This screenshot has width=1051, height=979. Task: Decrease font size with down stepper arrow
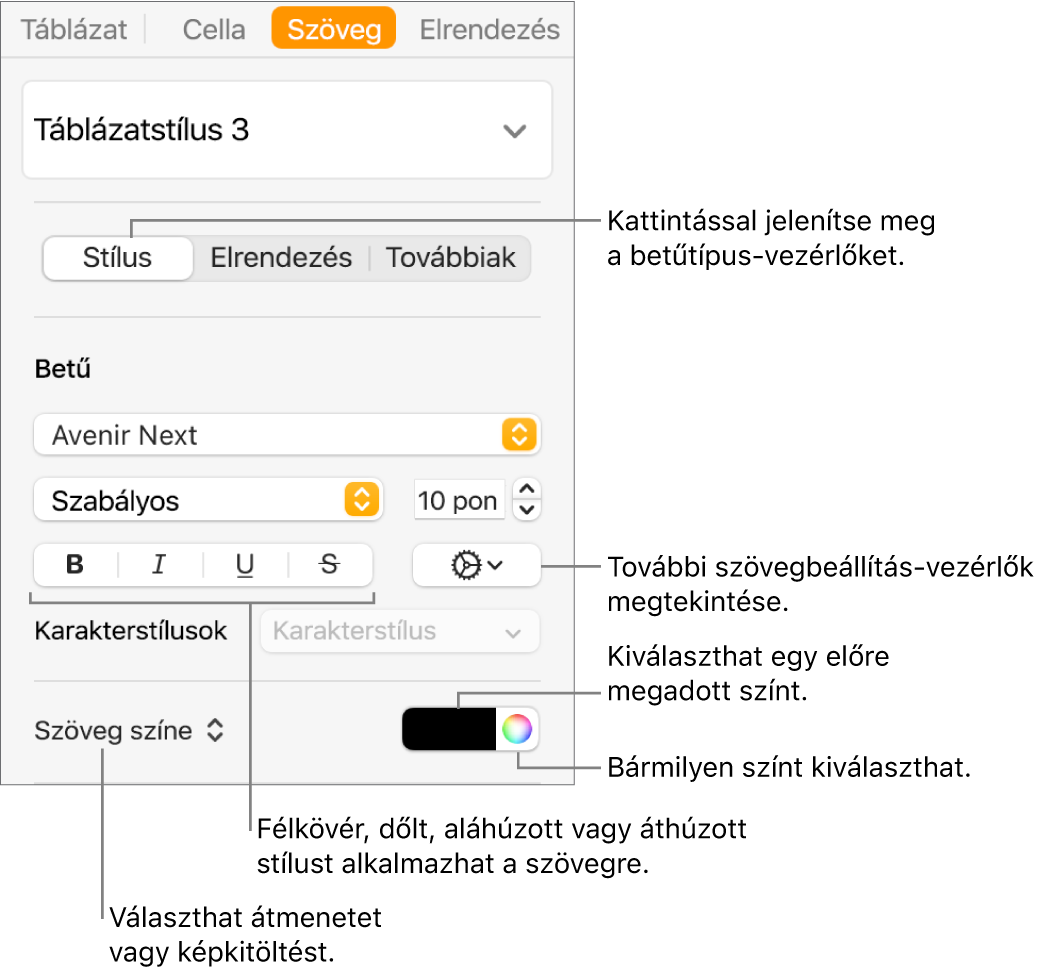[x=527, y=511]
